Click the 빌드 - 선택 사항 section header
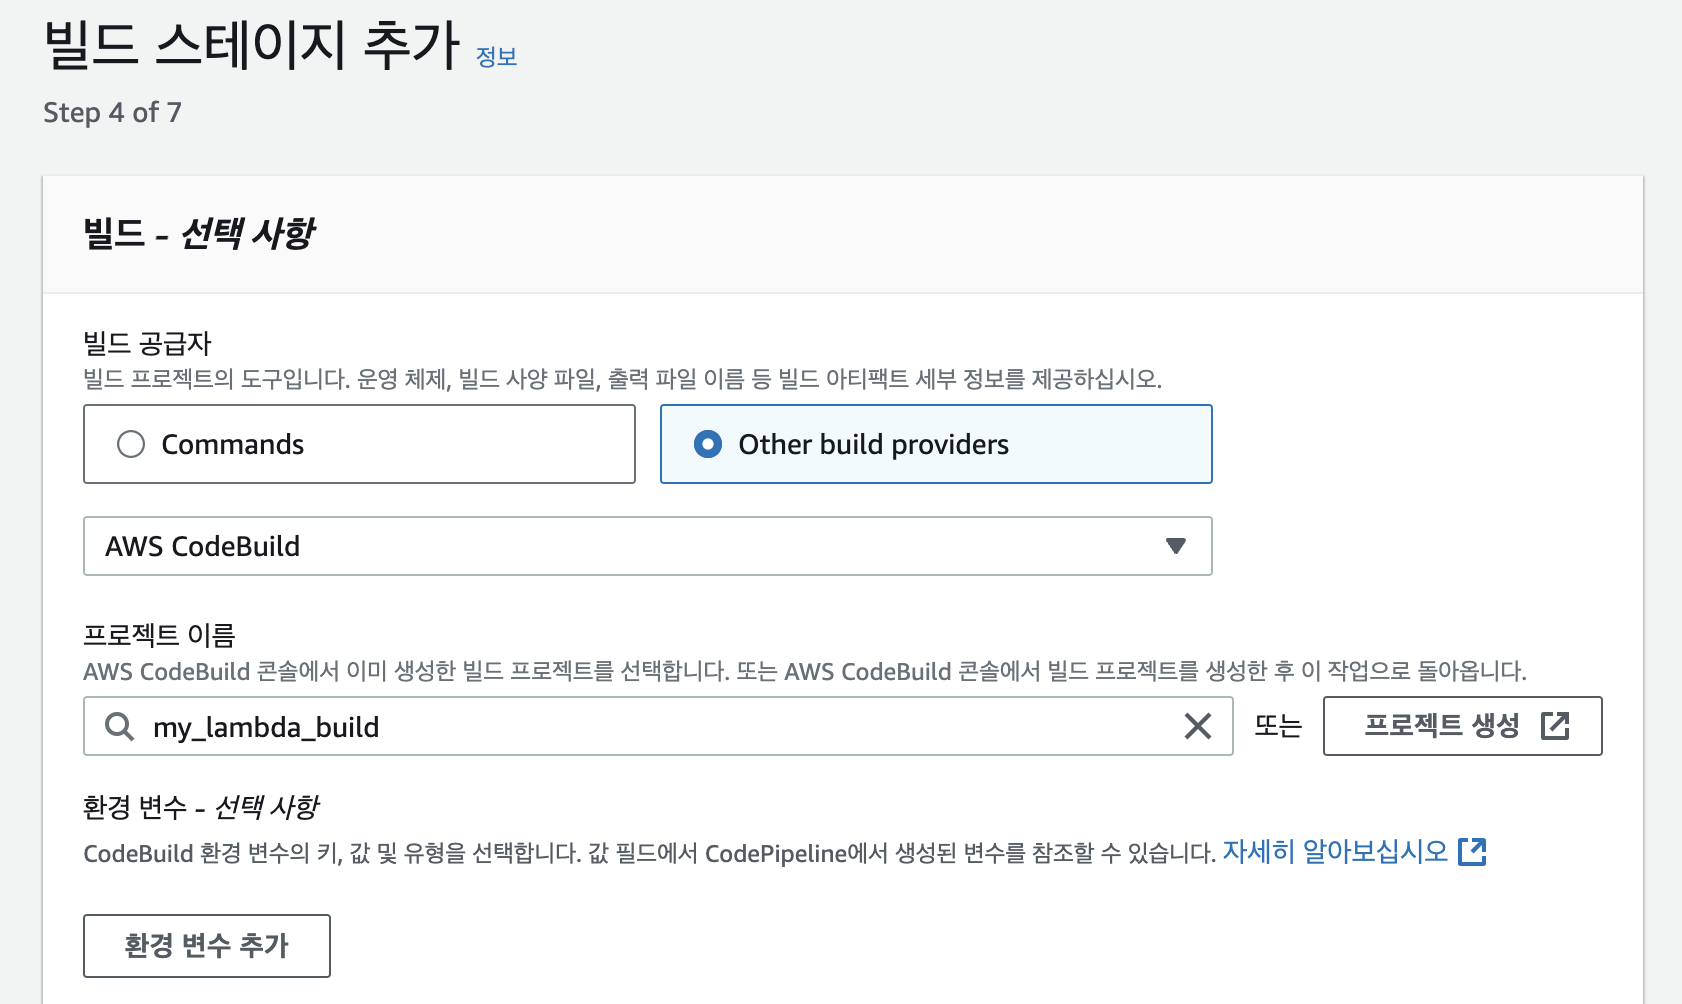1682x1004 pixels. coord(198,234)
